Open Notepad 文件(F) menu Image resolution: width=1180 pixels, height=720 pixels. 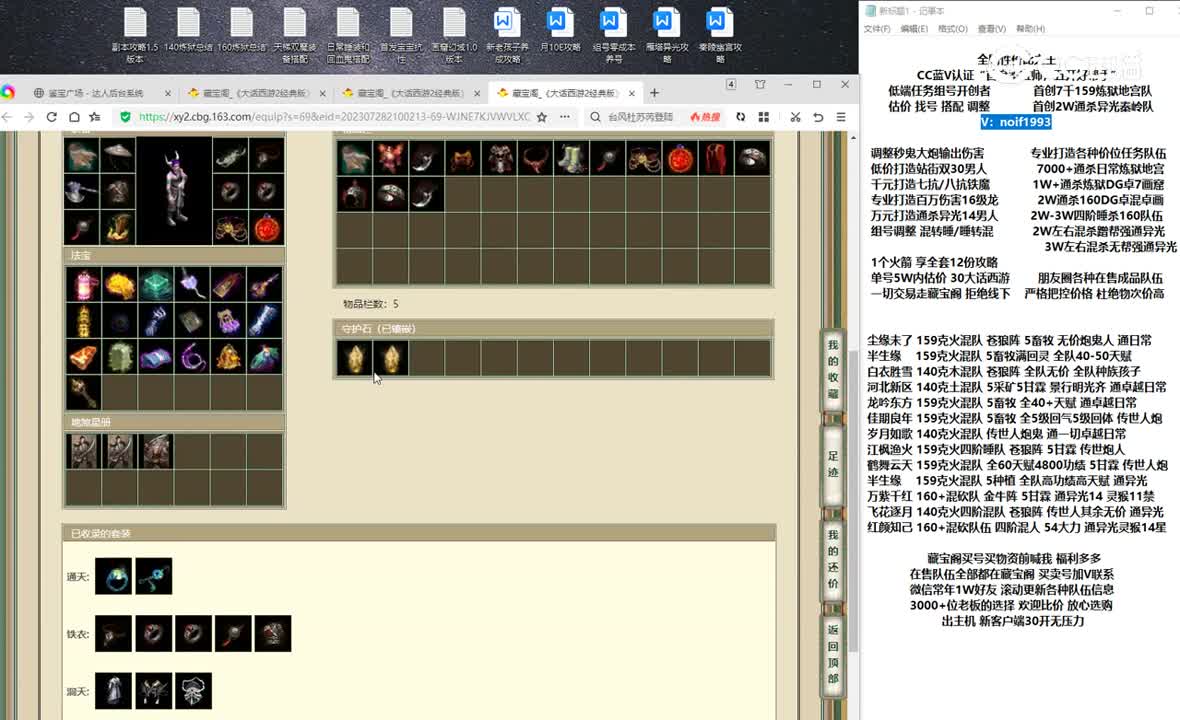(x=877, y=29)
